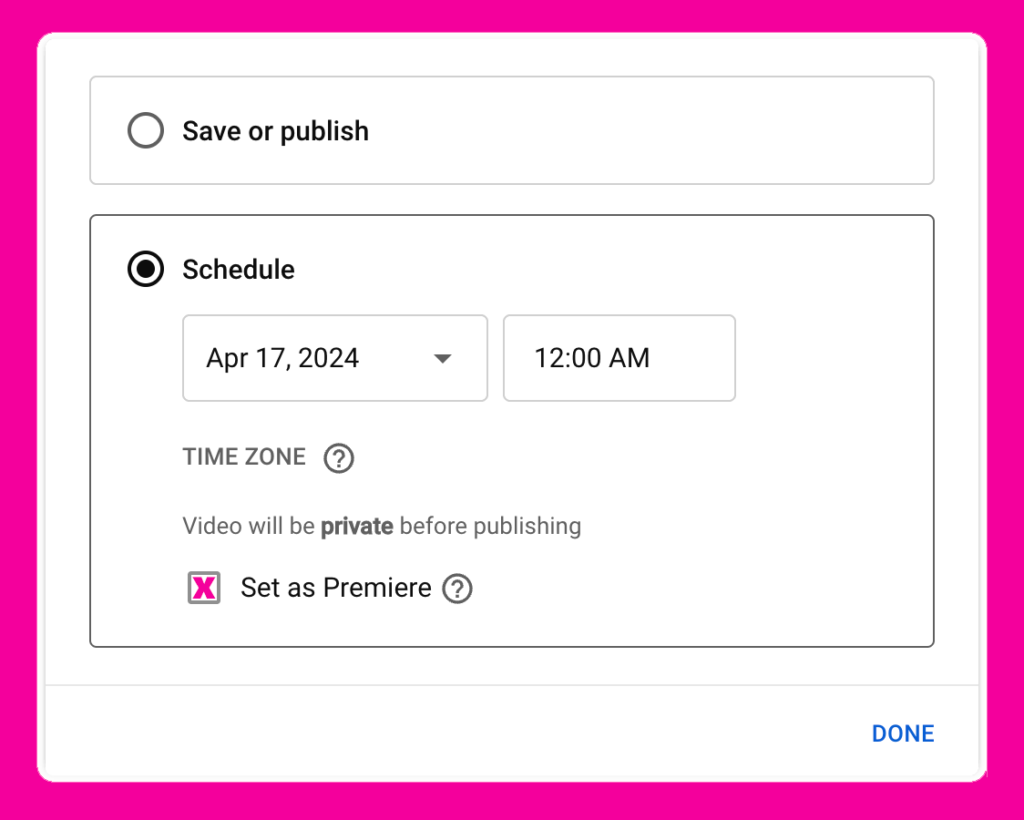This screenshot has height=820, width=1024.
Task: Toggle the Set as Premiere checkbox
Action: (x=204, y=588)
